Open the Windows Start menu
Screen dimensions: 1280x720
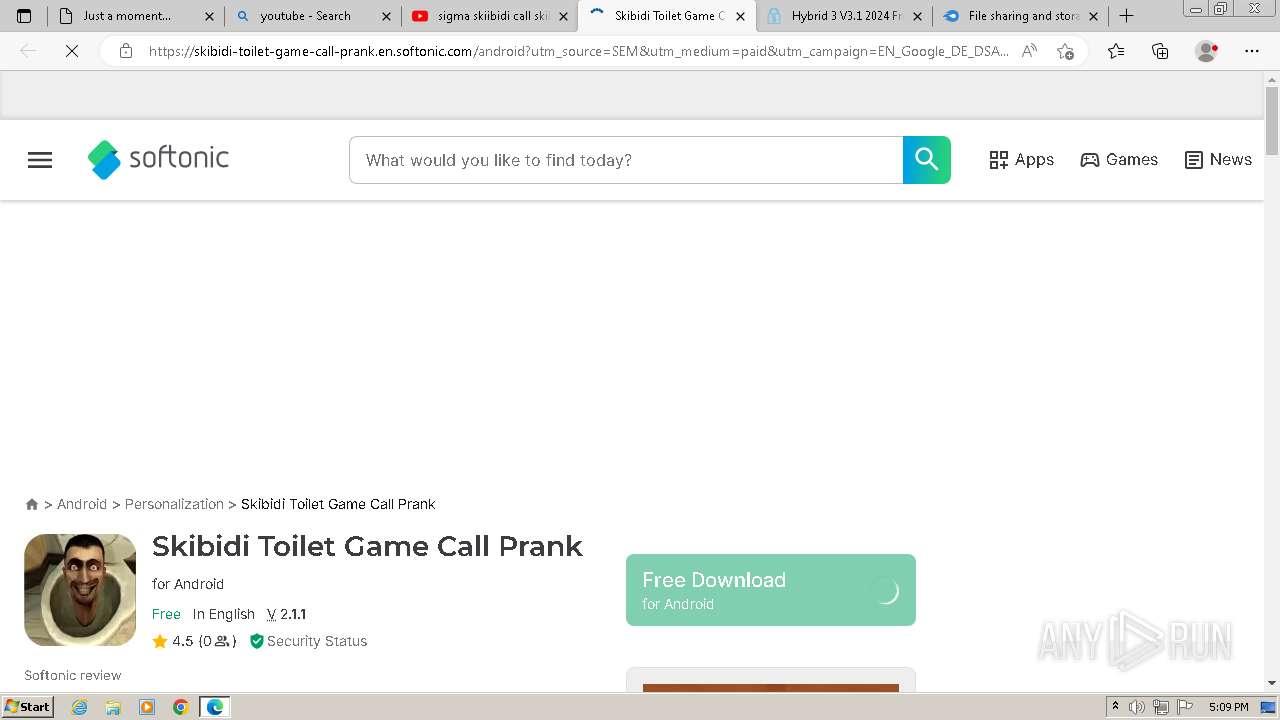point(27,707)
